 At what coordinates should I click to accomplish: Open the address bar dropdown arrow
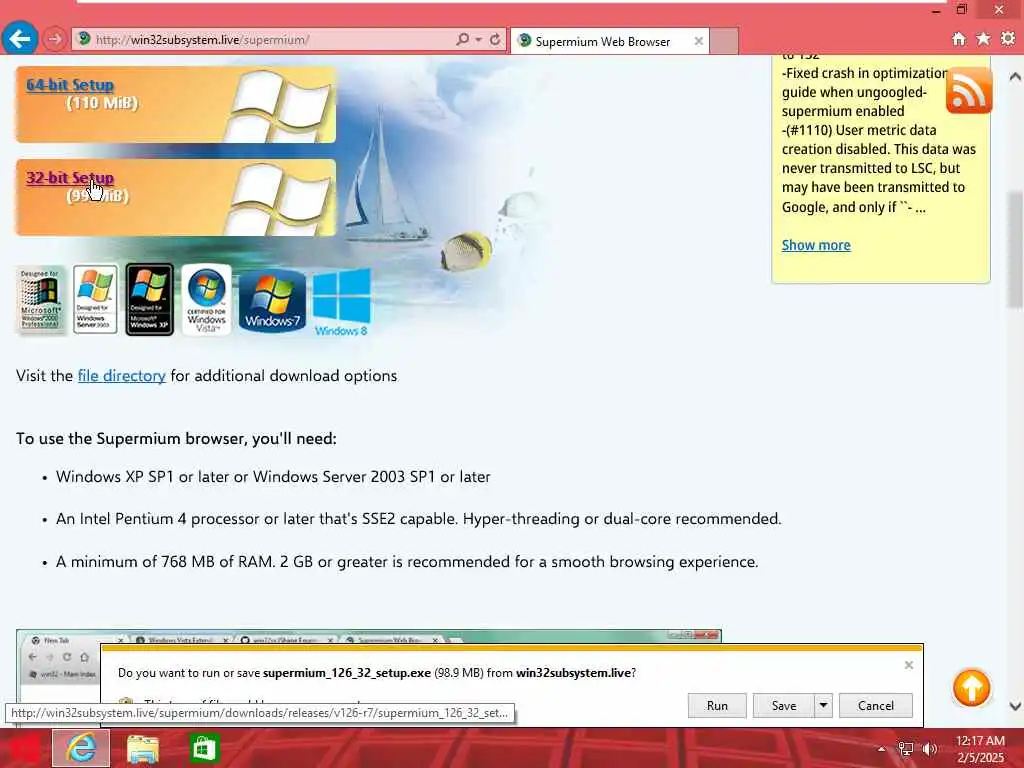pyautogui.click(x=479, y=39)
